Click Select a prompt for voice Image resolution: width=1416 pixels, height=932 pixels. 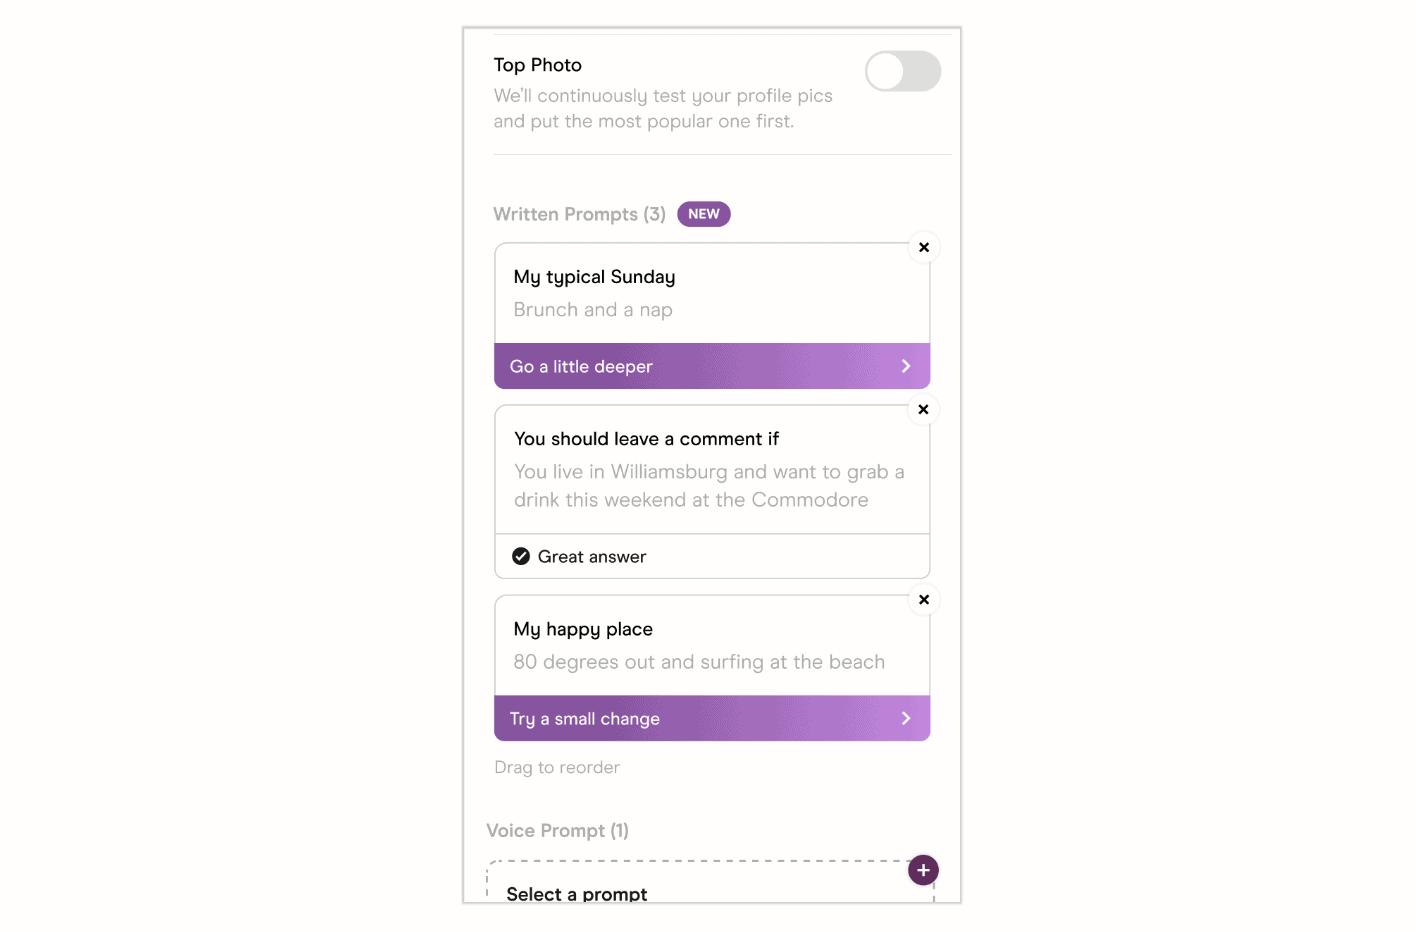click(x=577, y=893)
